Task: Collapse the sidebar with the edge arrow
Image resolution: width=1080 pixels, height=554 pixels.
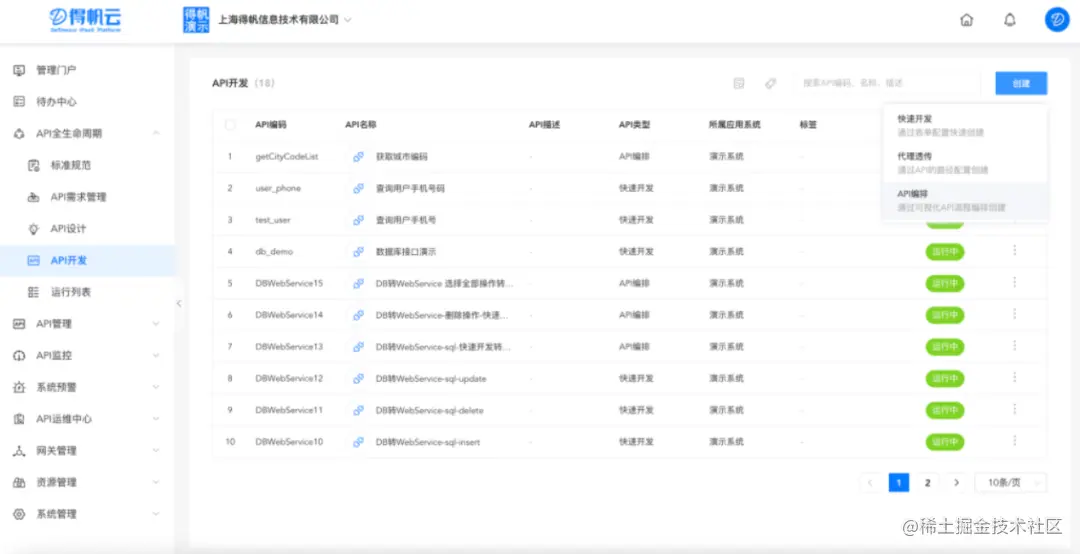Action: (178, 303)
